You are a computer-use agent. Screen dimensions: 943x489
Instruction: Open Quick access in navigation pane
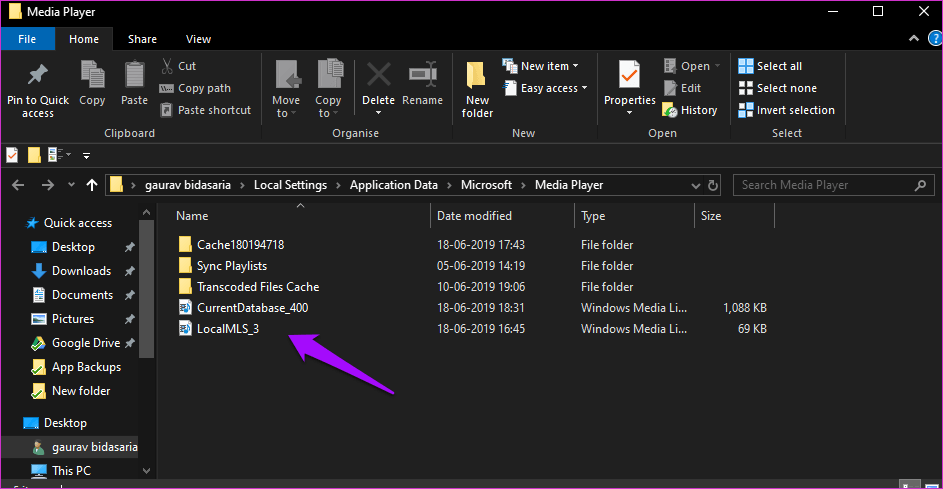point(78,223)
